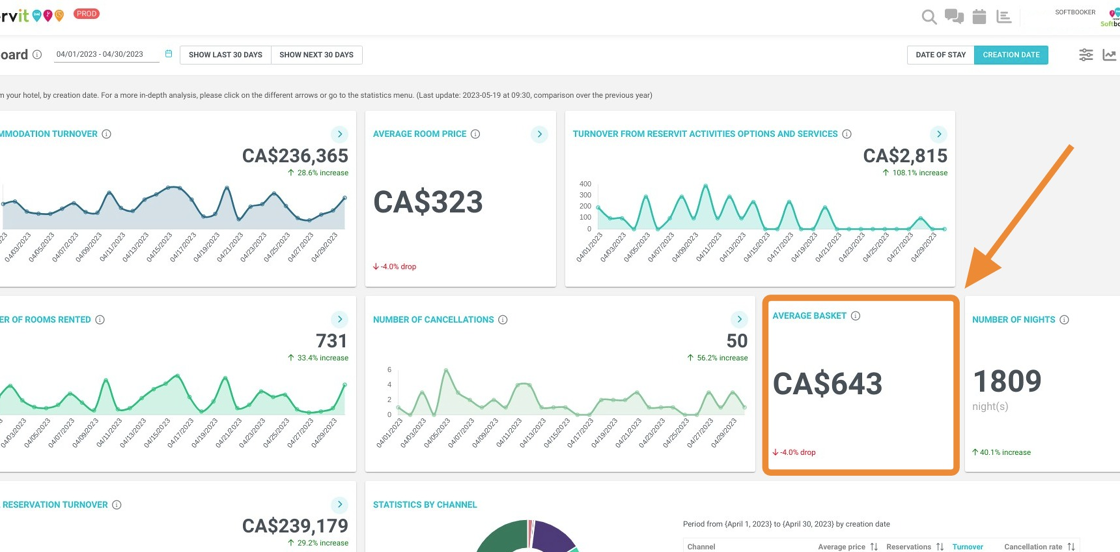This screenshot has width=1120, height=552.
Task: Select the Creation Date toggle
Action: click(1011, 55)
